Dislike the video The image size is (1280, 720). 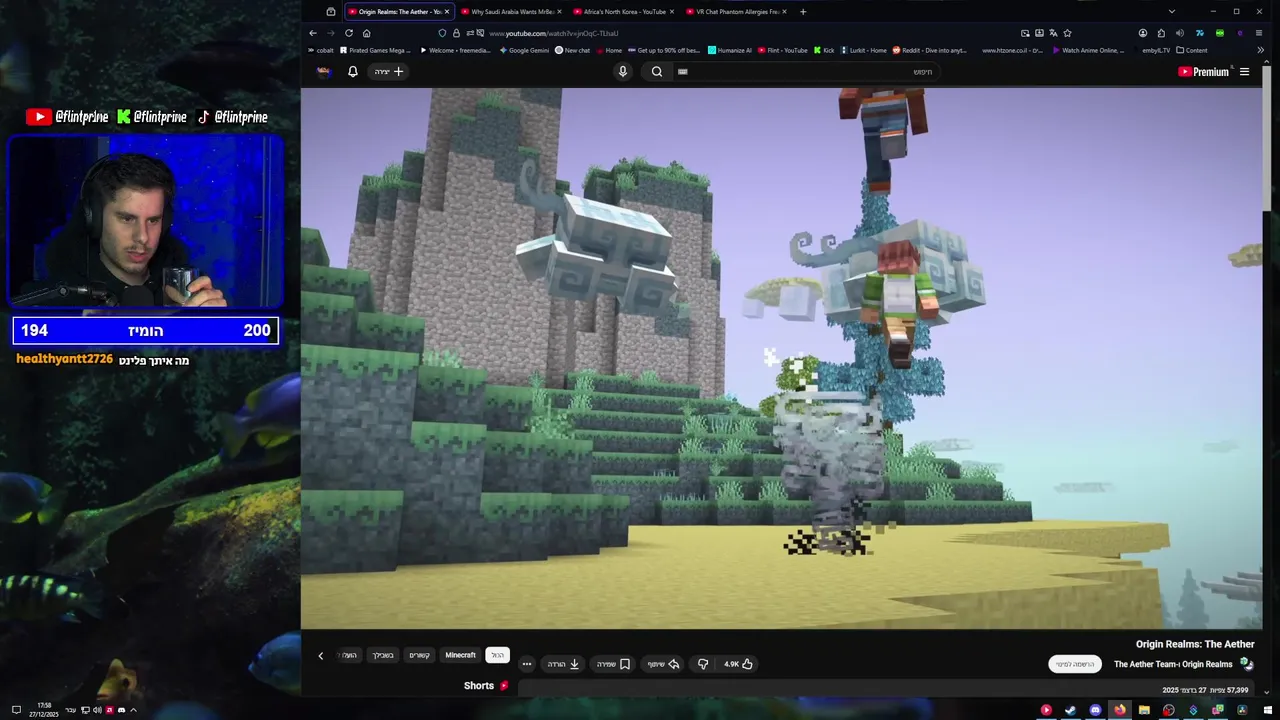pyautogui.click(x=703, y=664)
